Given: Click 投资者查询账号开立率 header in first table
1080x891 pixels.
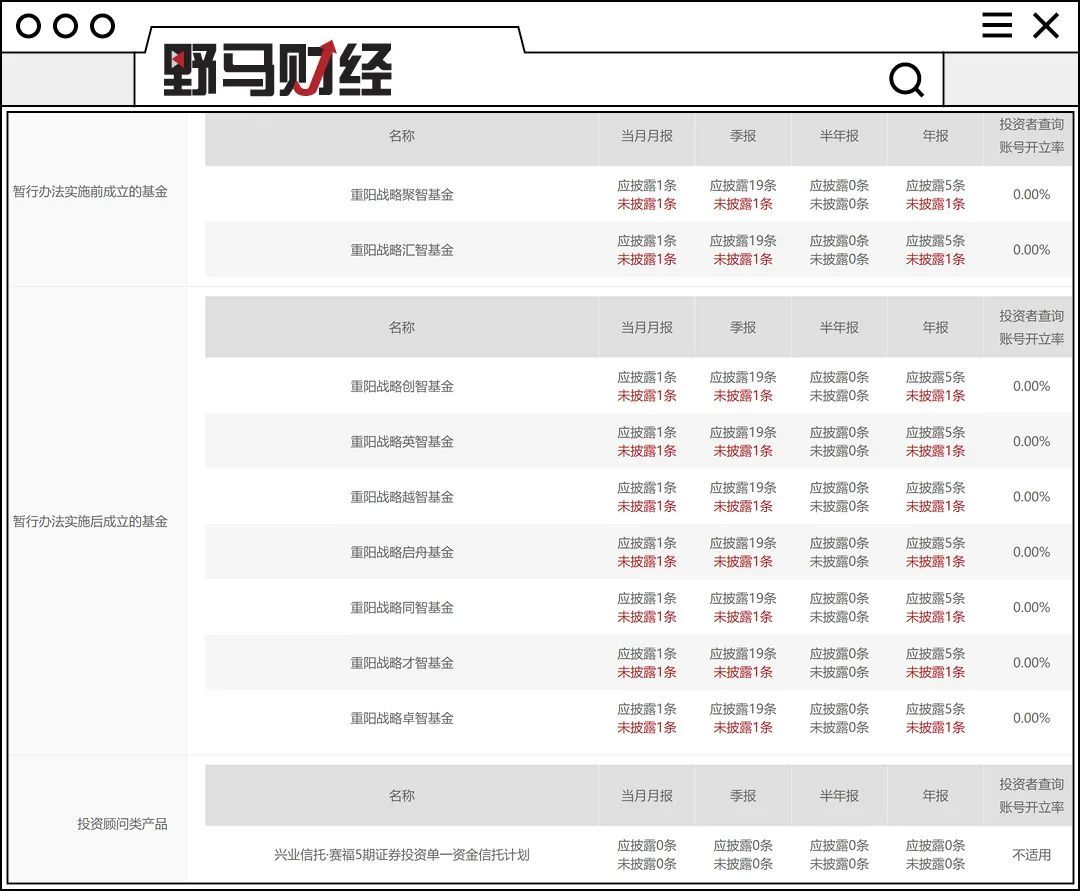Looking at the screenshot, I should point(1031,136).
